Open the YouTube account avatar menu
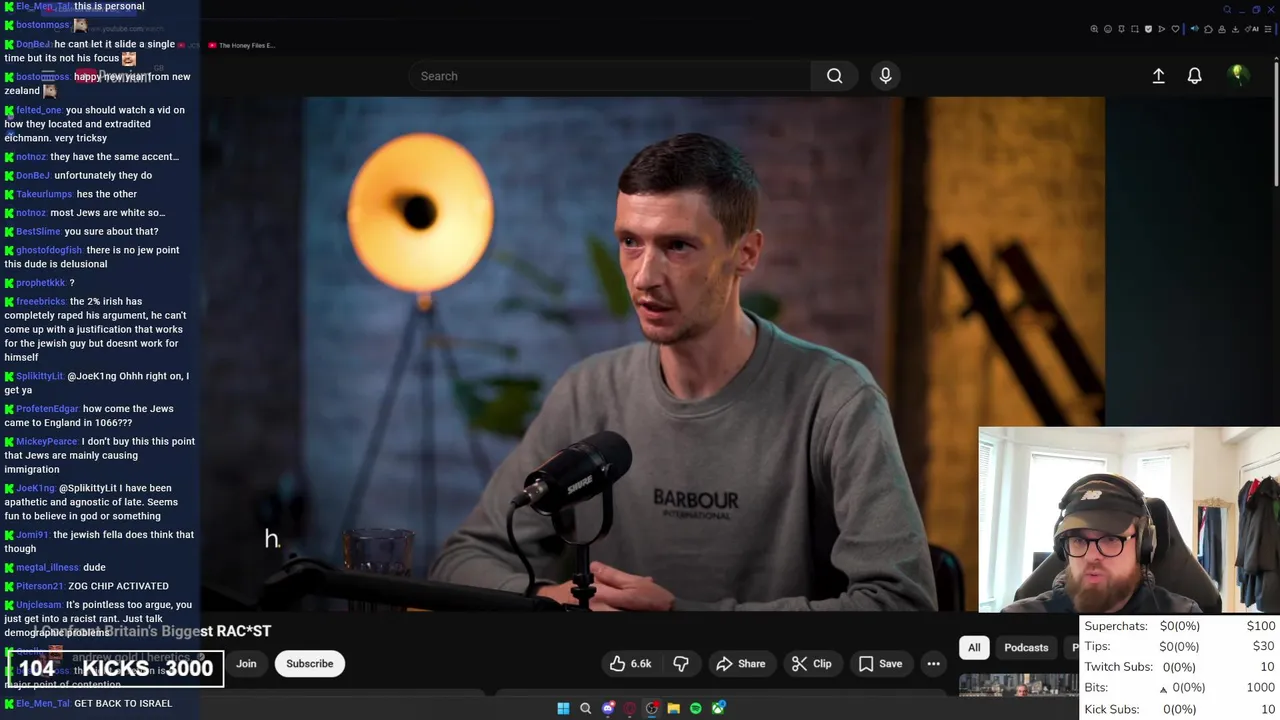Image resolution: width=1280 pixels, height=720 pixels. (x=1238, y=75)
